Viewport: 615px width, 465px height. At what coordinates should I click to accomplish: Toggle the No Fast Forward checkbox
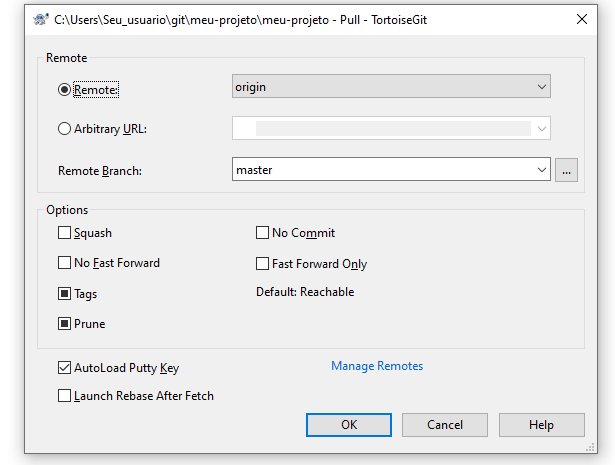(64, 263)
